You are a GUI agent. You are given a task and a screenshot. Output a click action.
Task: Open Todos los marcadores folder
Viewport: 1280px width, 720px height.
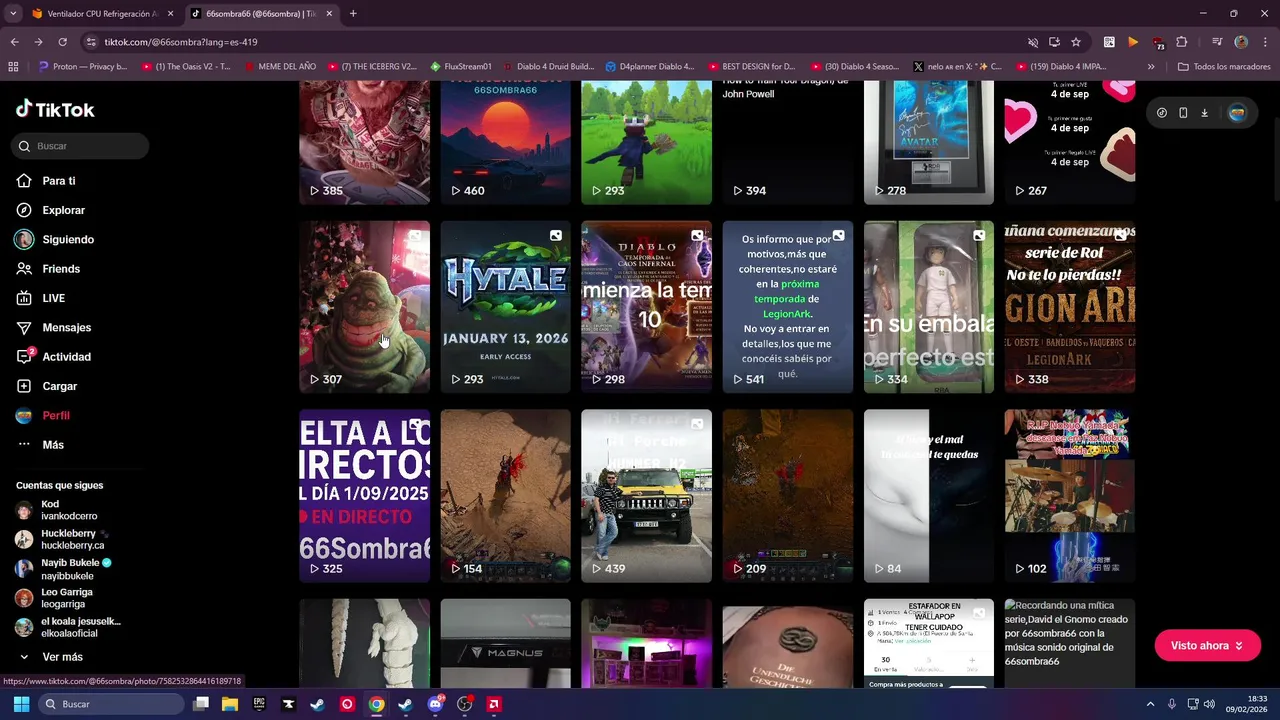(x=1223, y=67)
